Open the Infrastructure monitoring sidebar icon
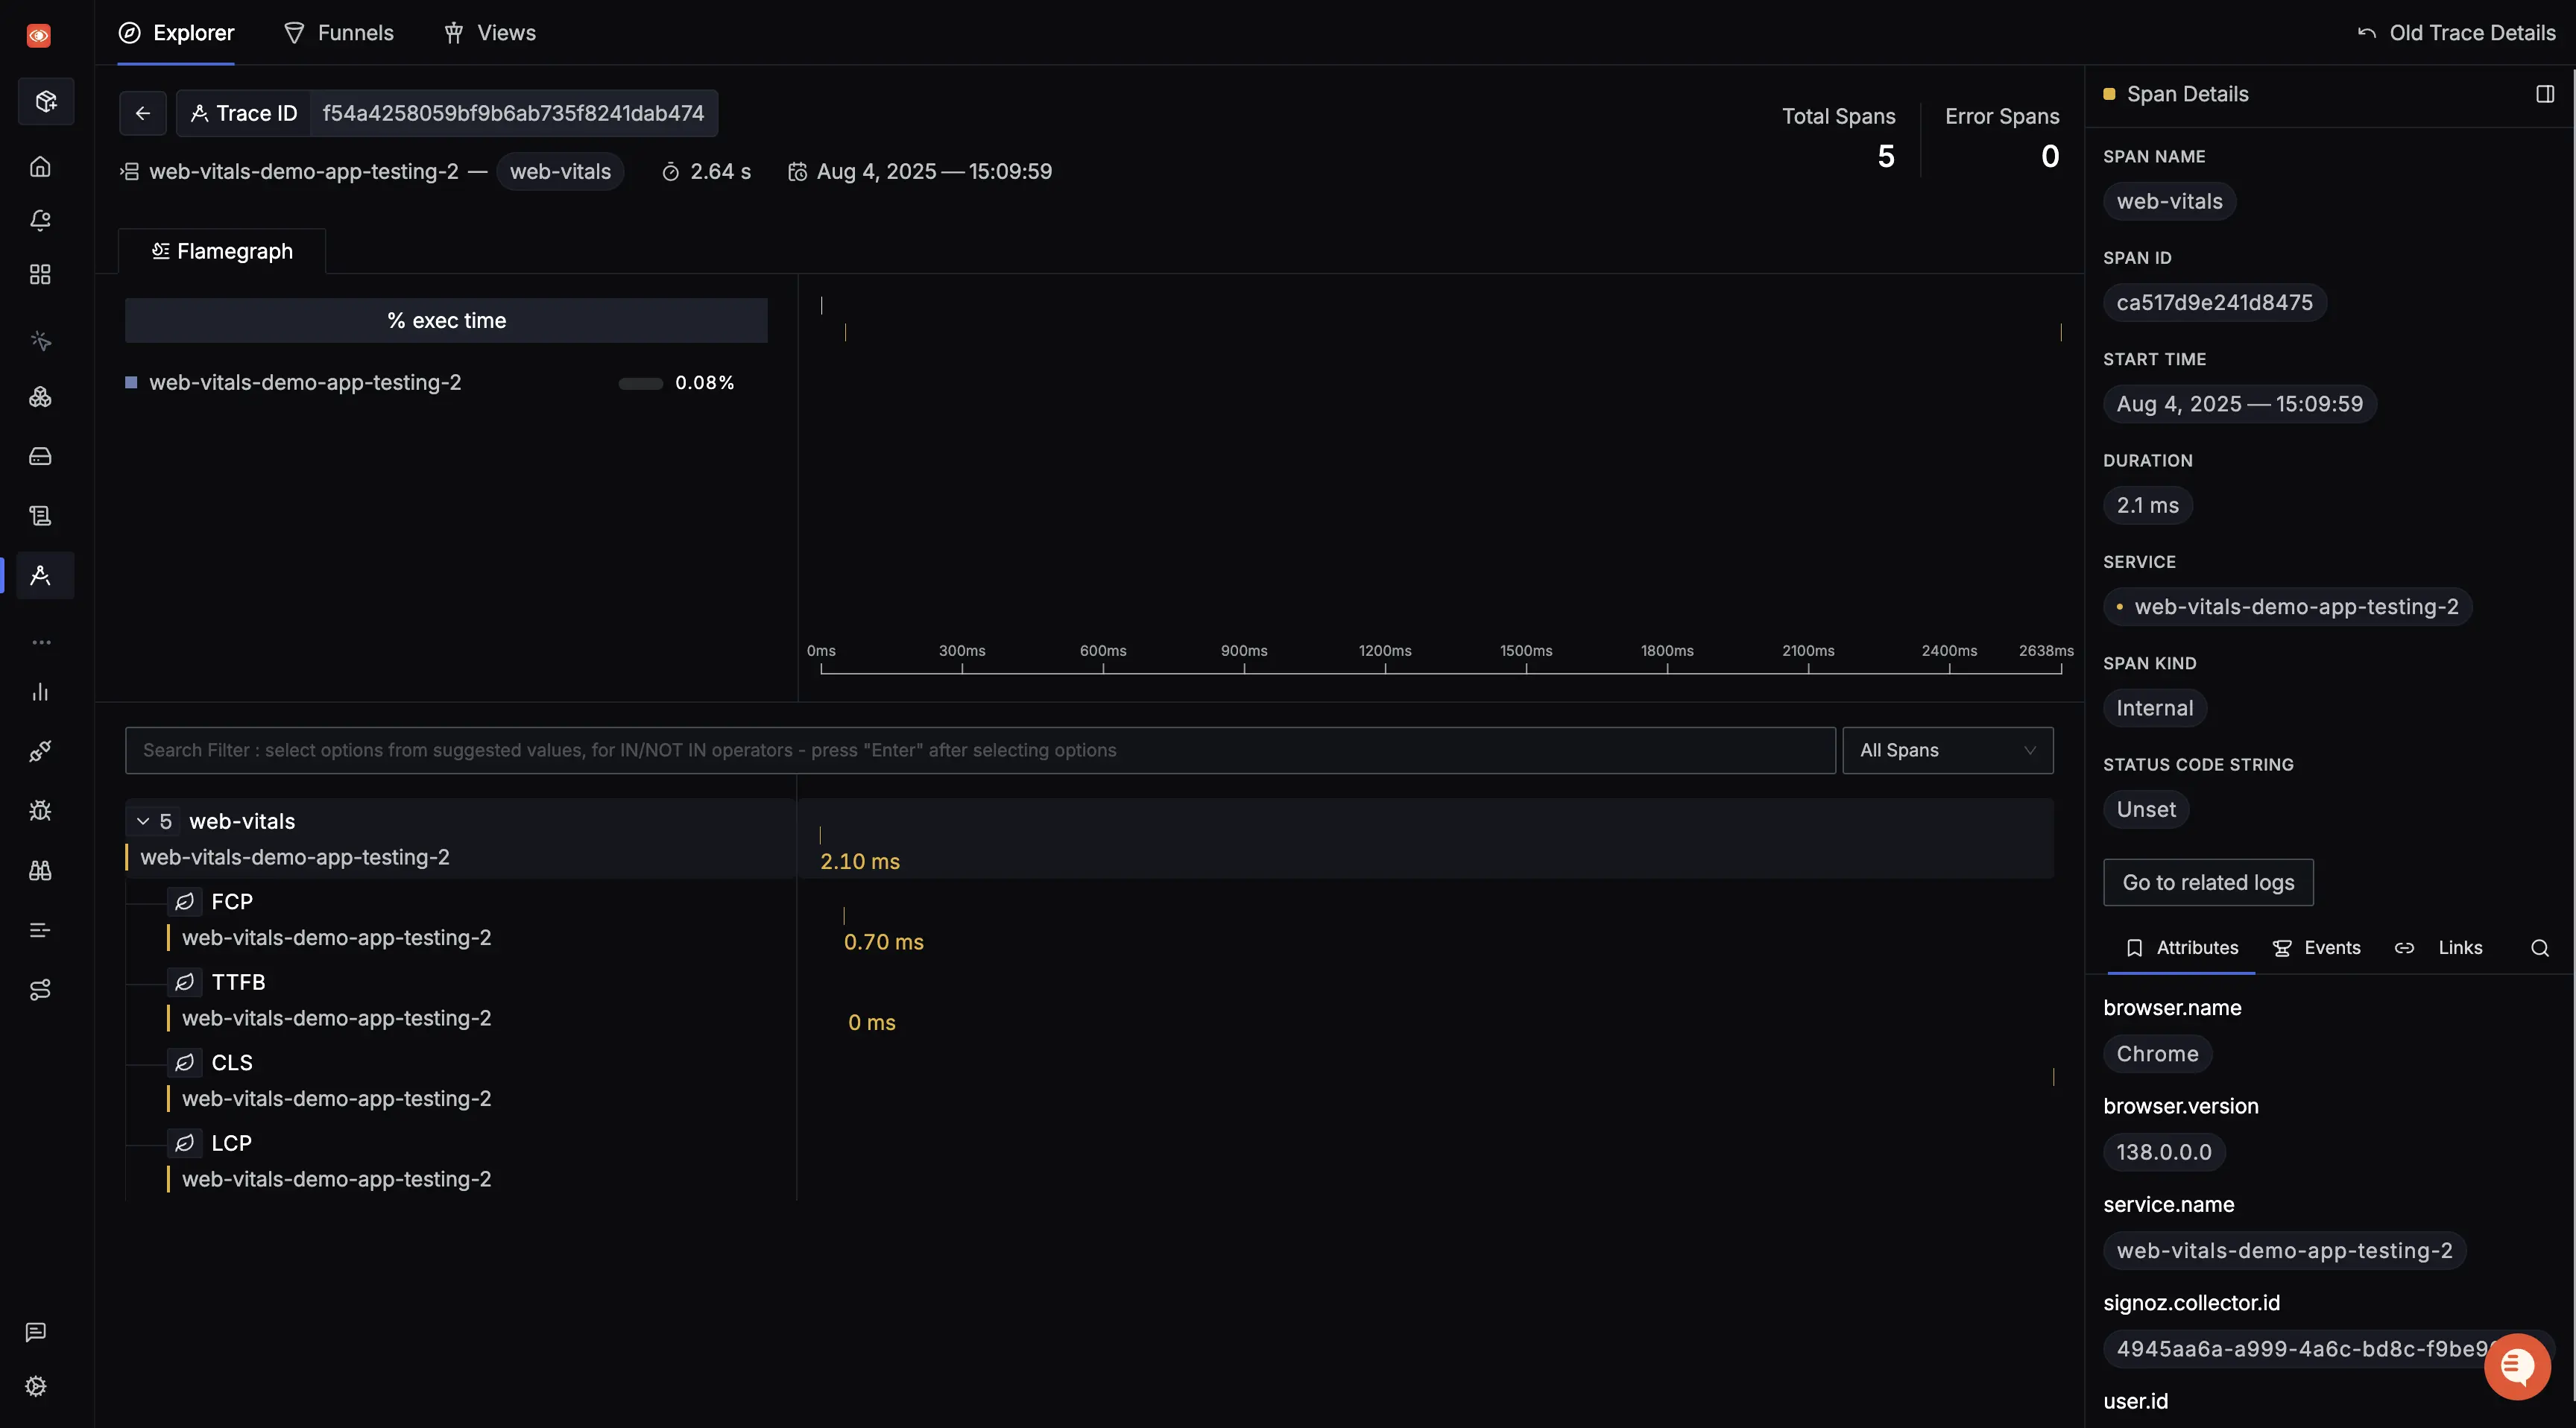The image size is (2576, 1428). click(x=40, y=456)
